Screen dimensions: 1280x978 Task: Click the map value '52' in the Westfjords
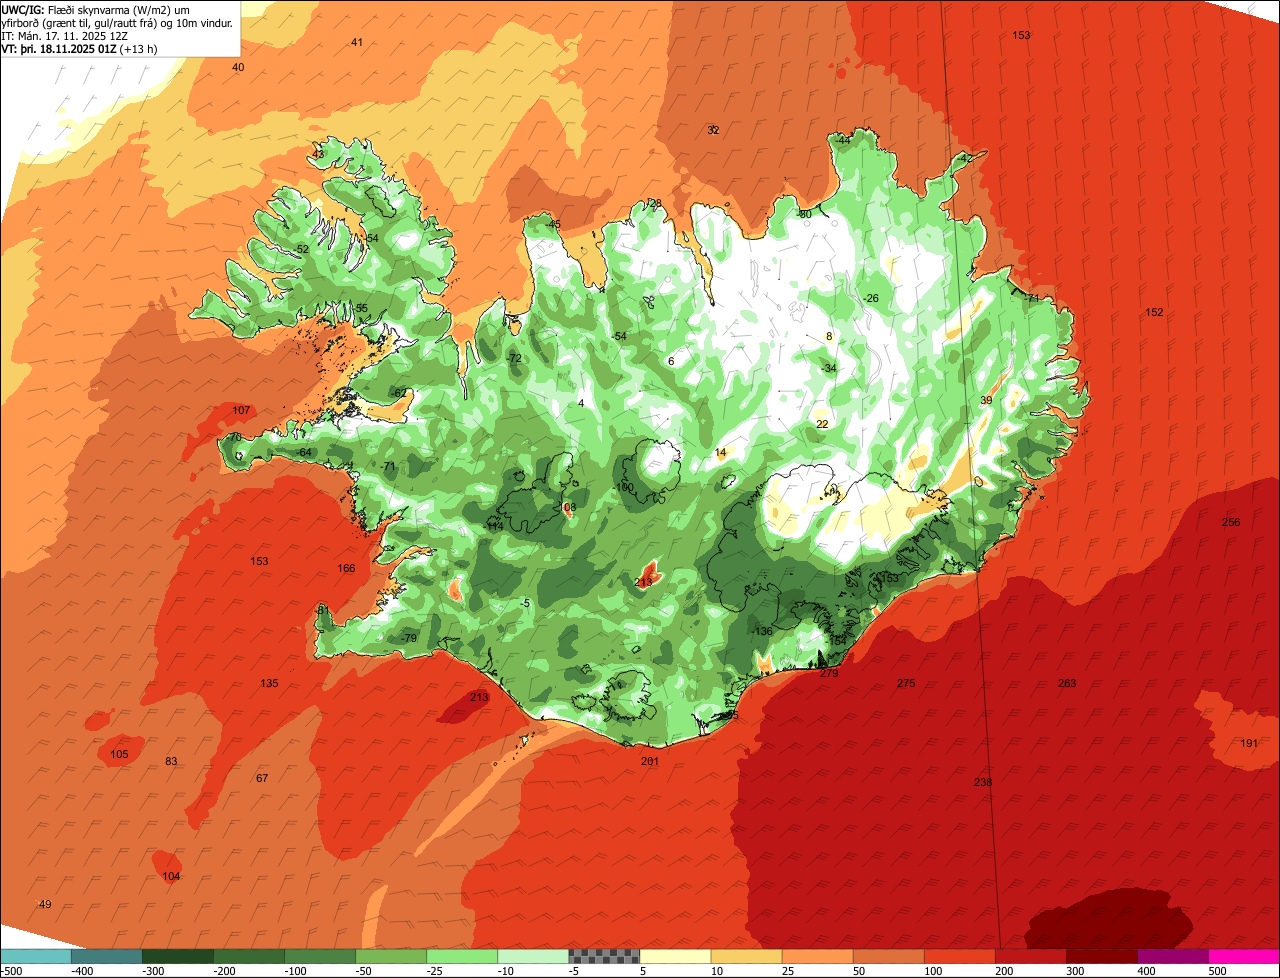tap(302, 249)
